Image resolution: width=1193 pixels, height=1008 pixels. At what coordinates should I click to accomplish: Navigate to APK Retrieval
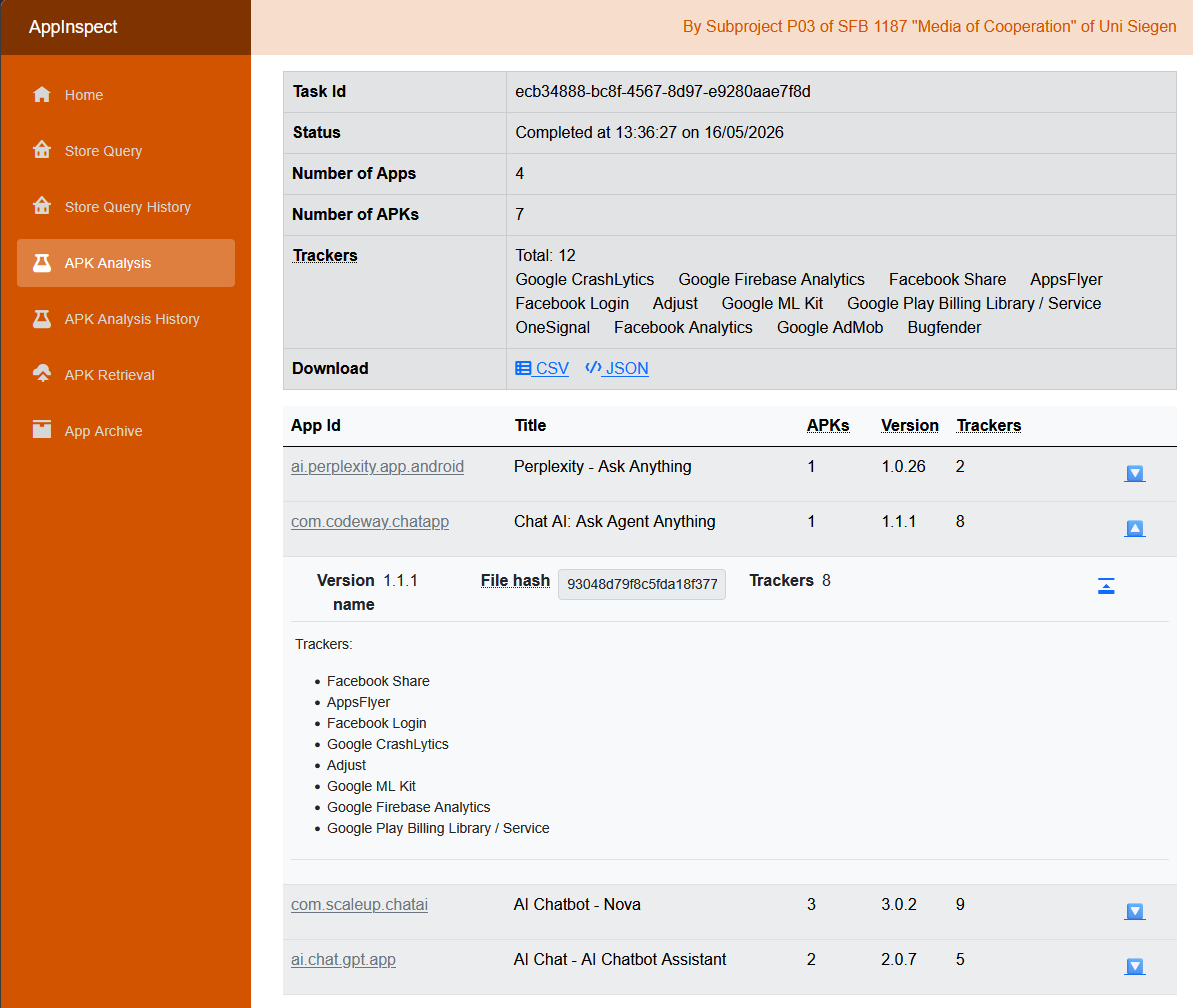tap(126, 375)
